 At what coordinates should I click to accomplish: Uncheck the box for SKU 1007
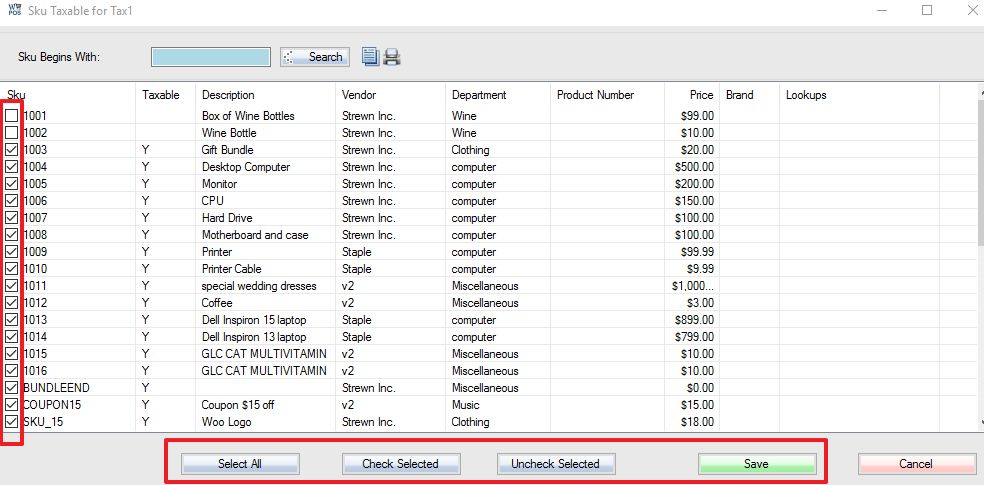tap(12, 217)
